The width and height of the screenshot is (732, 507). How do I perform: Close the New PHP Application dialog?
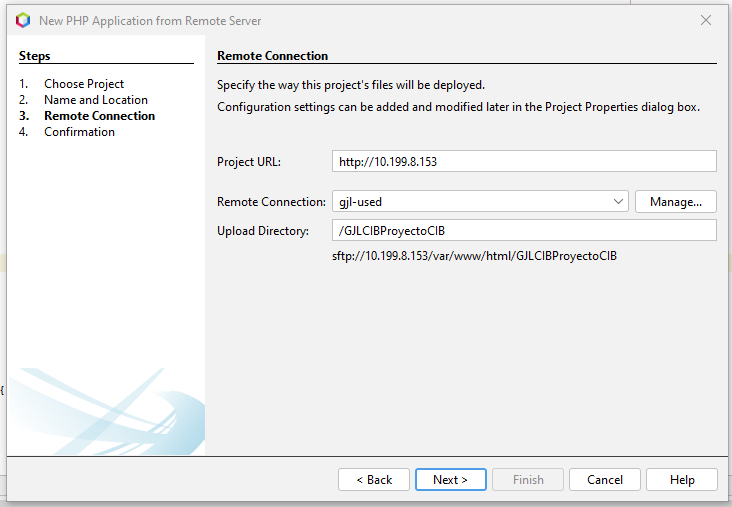click(x=706, y=20)
